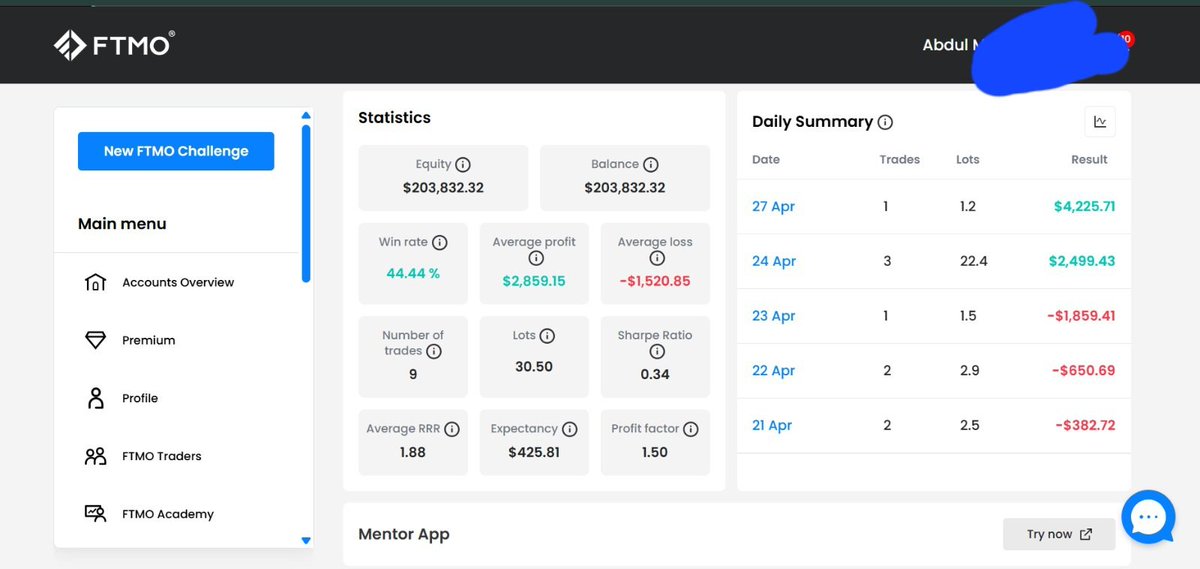Click the sidebar scroll up arrow
1200x569 pixels.
click(x=306, y=116)
